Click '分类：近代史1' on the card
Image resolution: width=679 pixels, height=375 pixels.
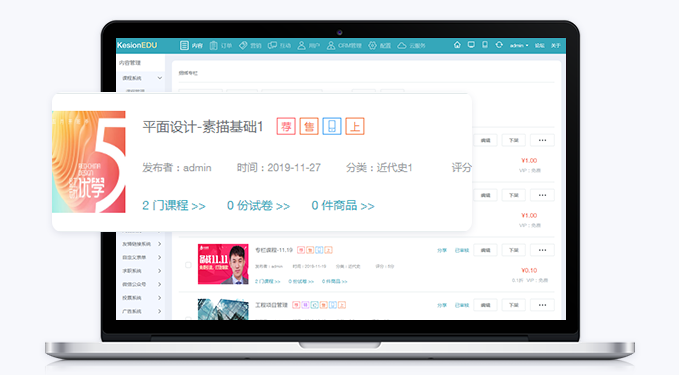click(x=379, y=168)
